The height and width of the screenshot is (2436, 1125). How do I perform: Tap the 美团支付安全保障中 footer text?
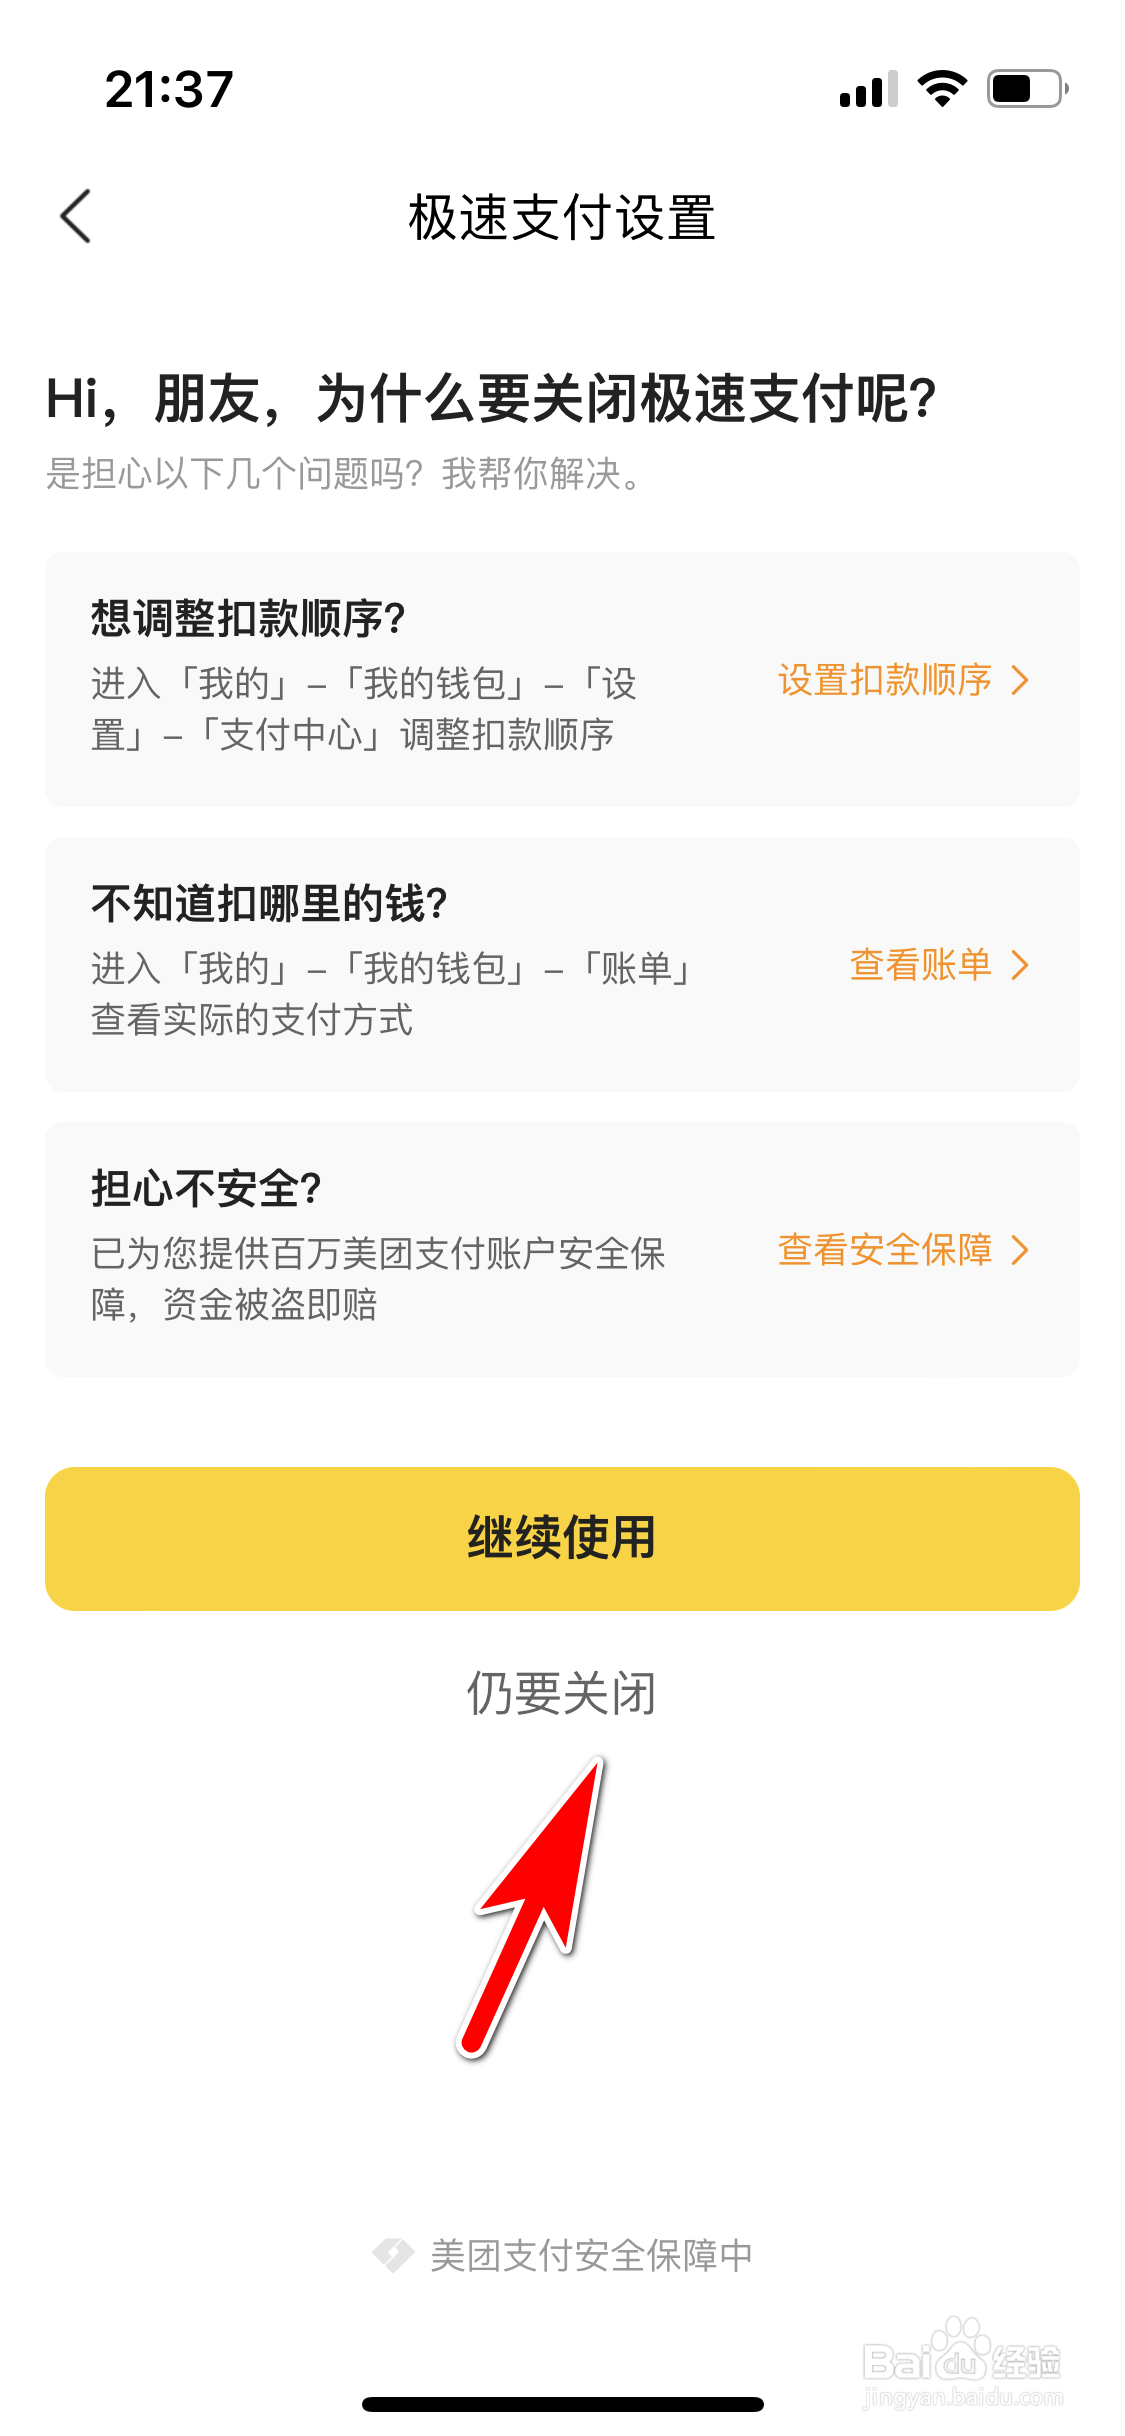[x=591, y=2255]
